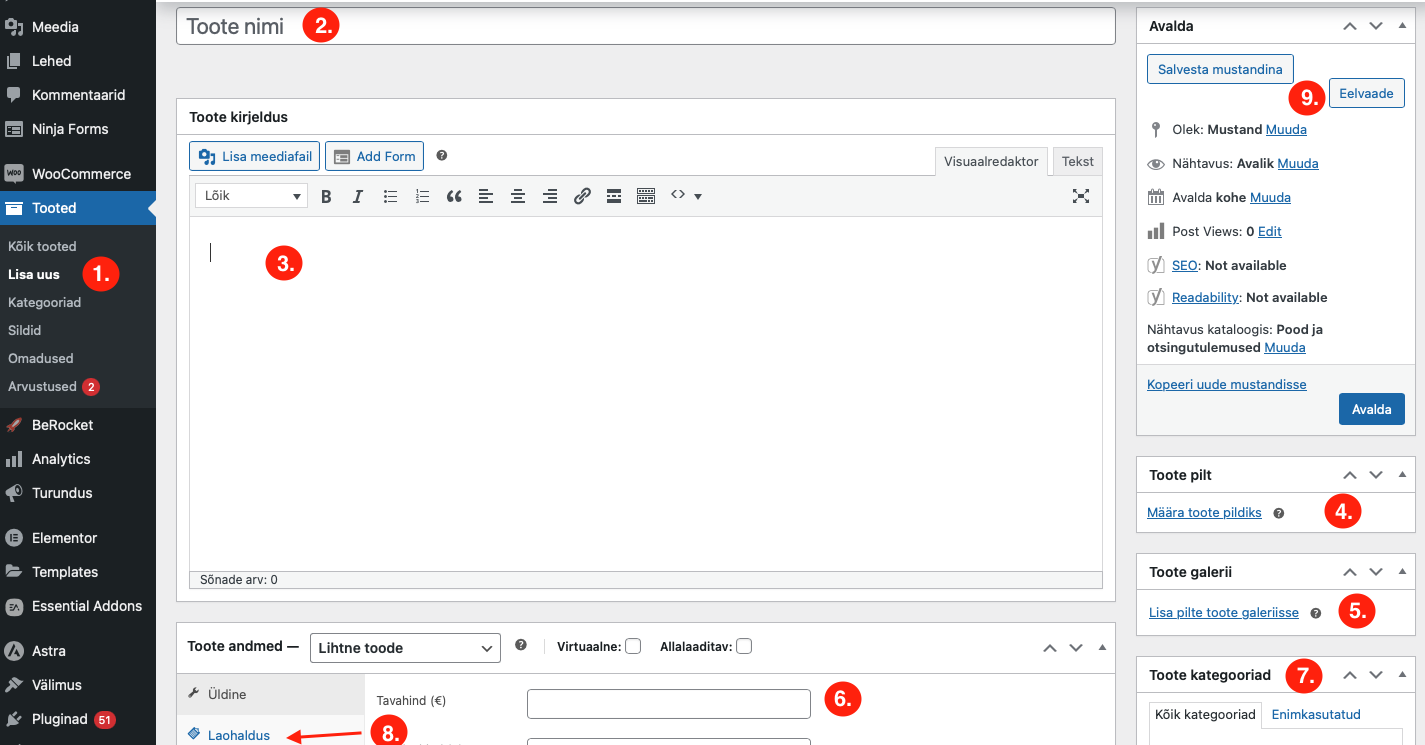Focus the Tavahind (€) price field

(x=668, y=703)
